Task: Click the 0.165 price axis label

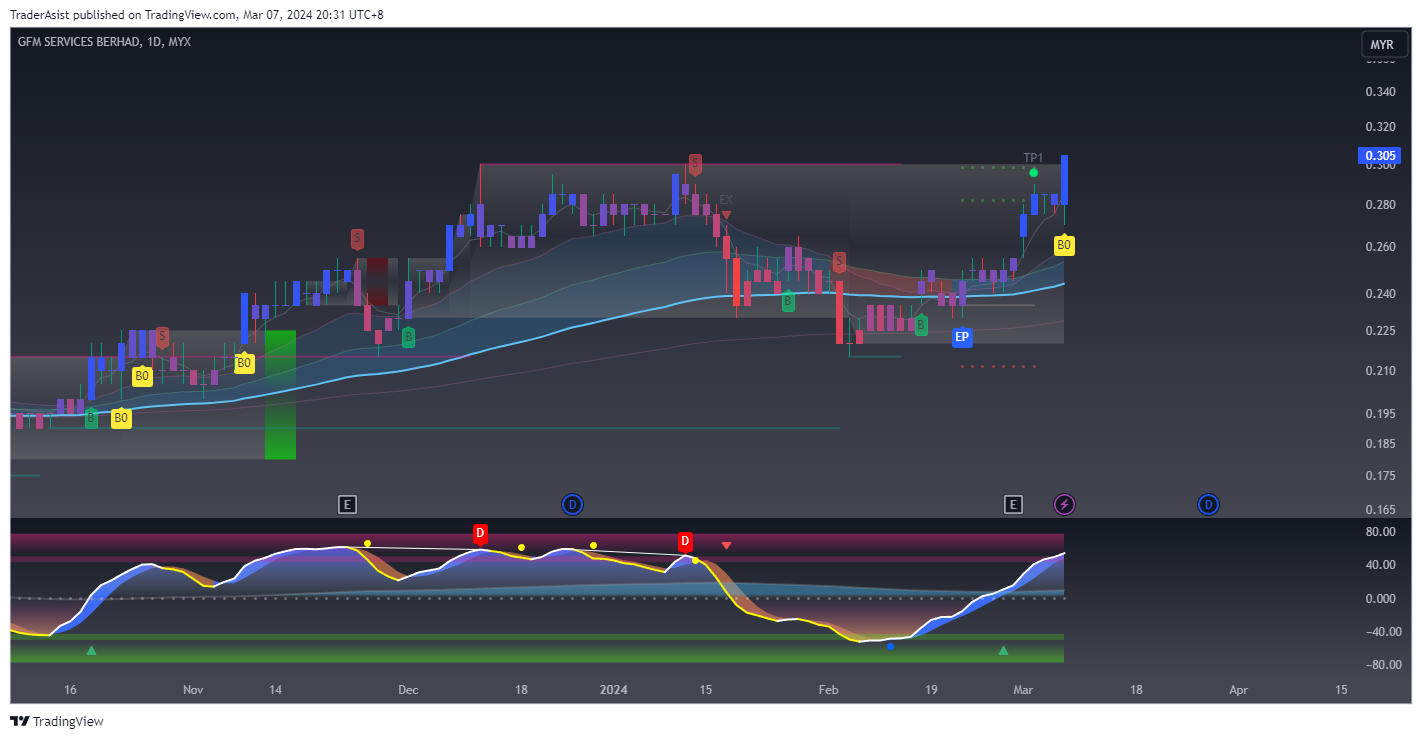Action: click(x=1380, y=510)
